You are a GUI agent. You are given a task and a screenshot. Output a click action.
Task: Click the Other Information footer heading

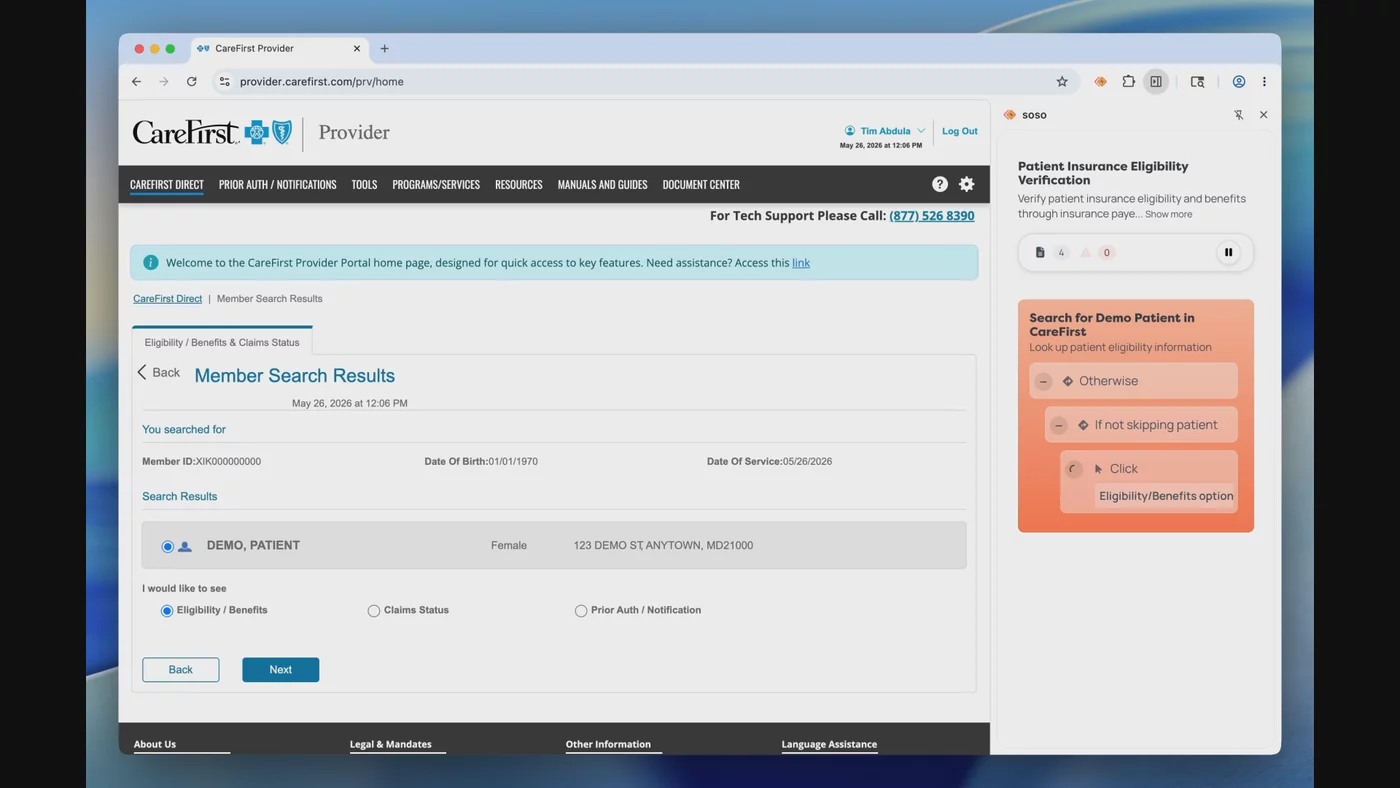pos(608,744)
